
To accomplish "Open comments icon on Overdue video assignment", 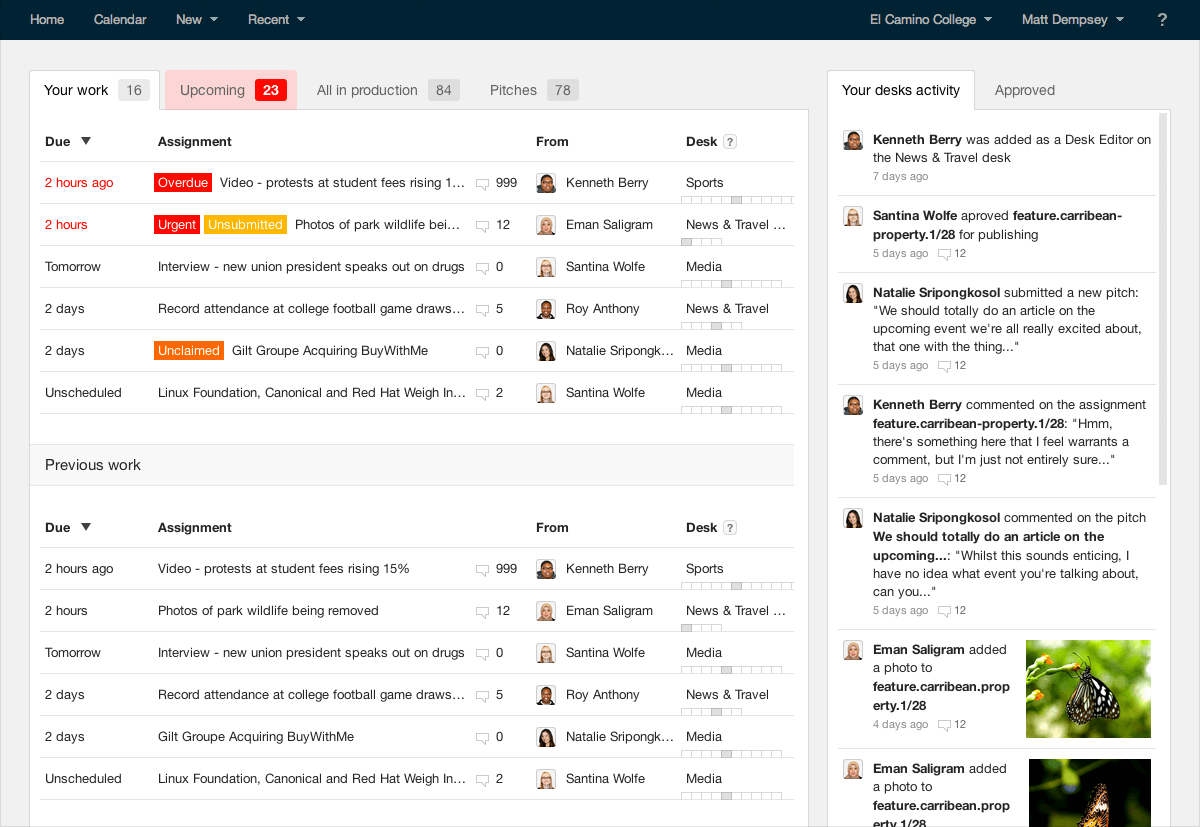I will (483, 184).
